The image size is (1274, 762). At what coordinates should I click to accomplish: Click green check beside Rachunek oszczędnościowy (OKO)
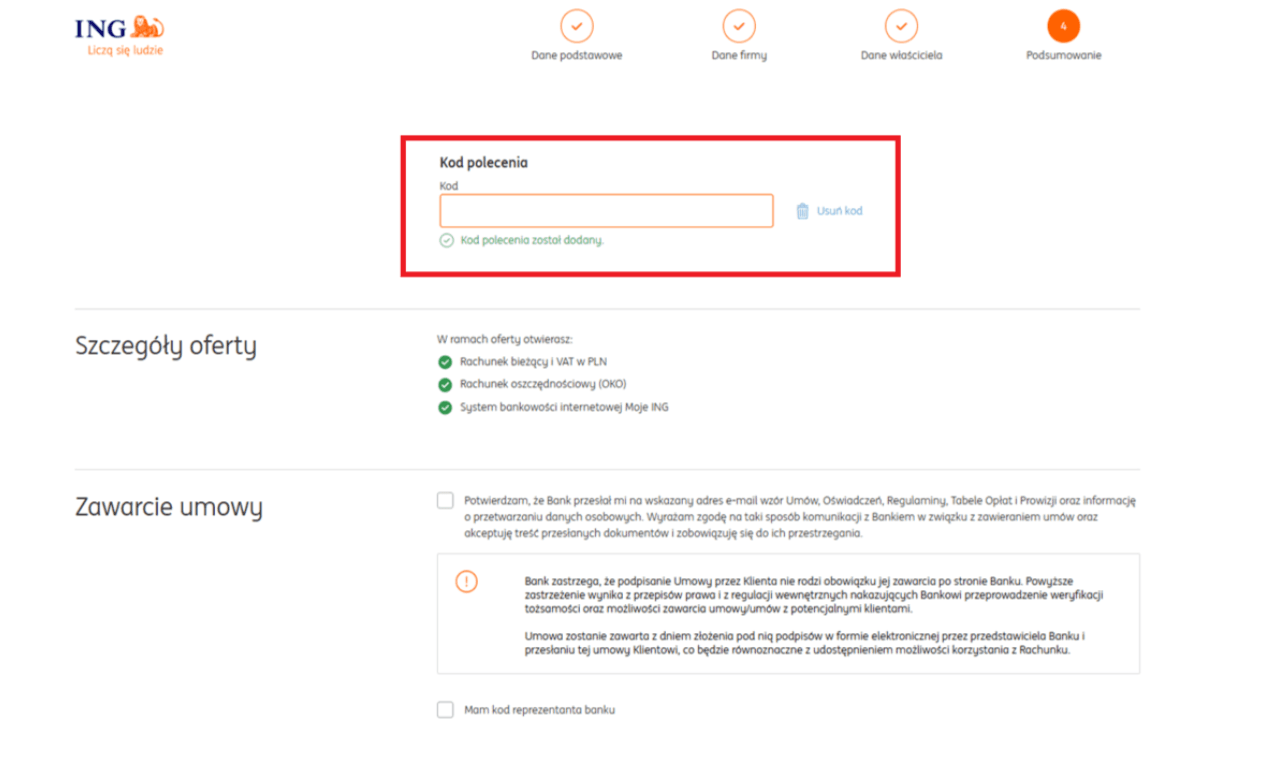(445, 384)
